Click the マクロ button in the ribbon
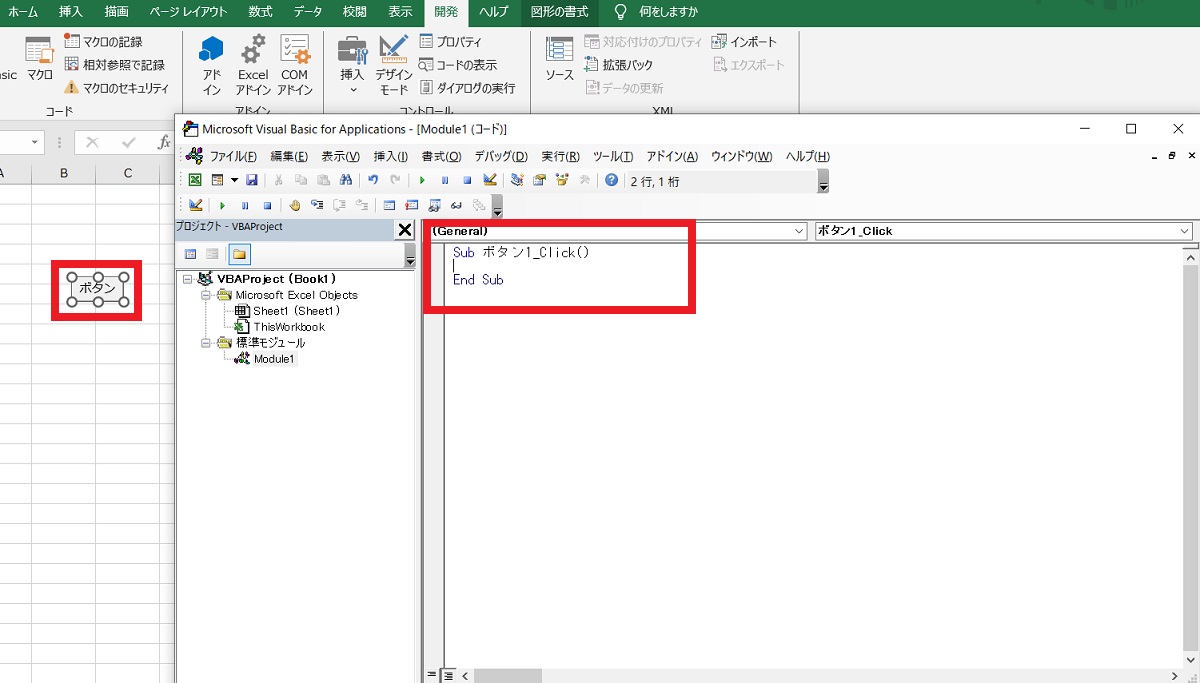 click(x=39, y=58)
